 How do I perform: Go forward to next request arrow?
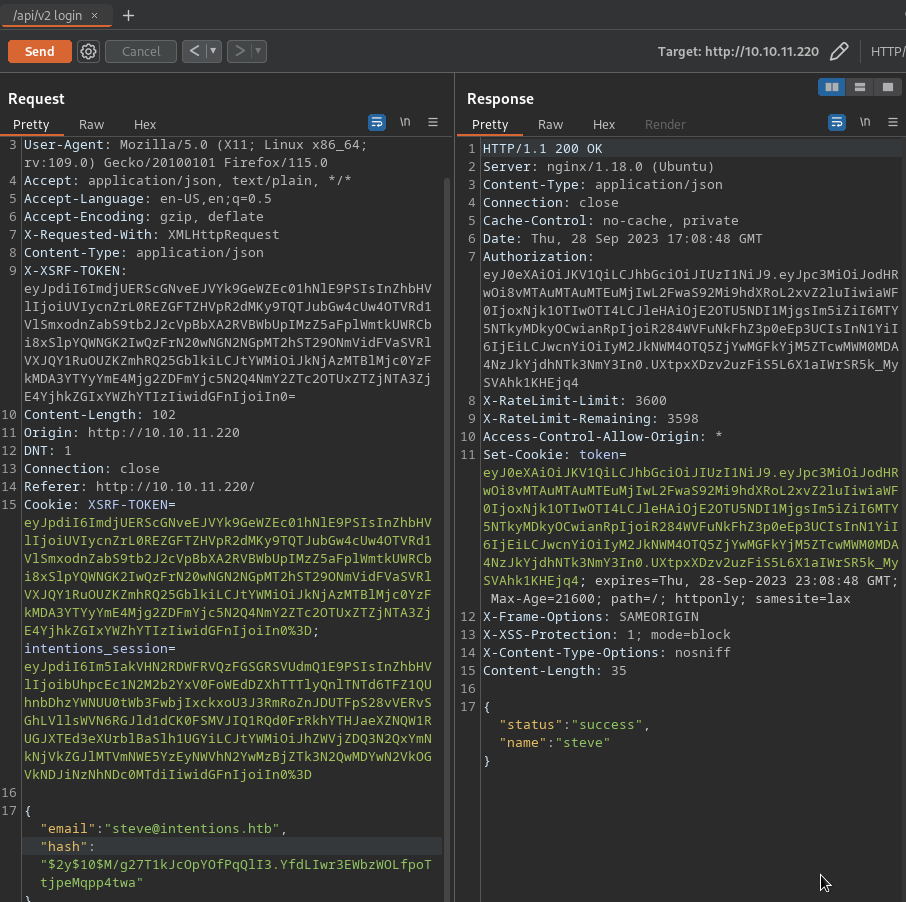[239, 51]
